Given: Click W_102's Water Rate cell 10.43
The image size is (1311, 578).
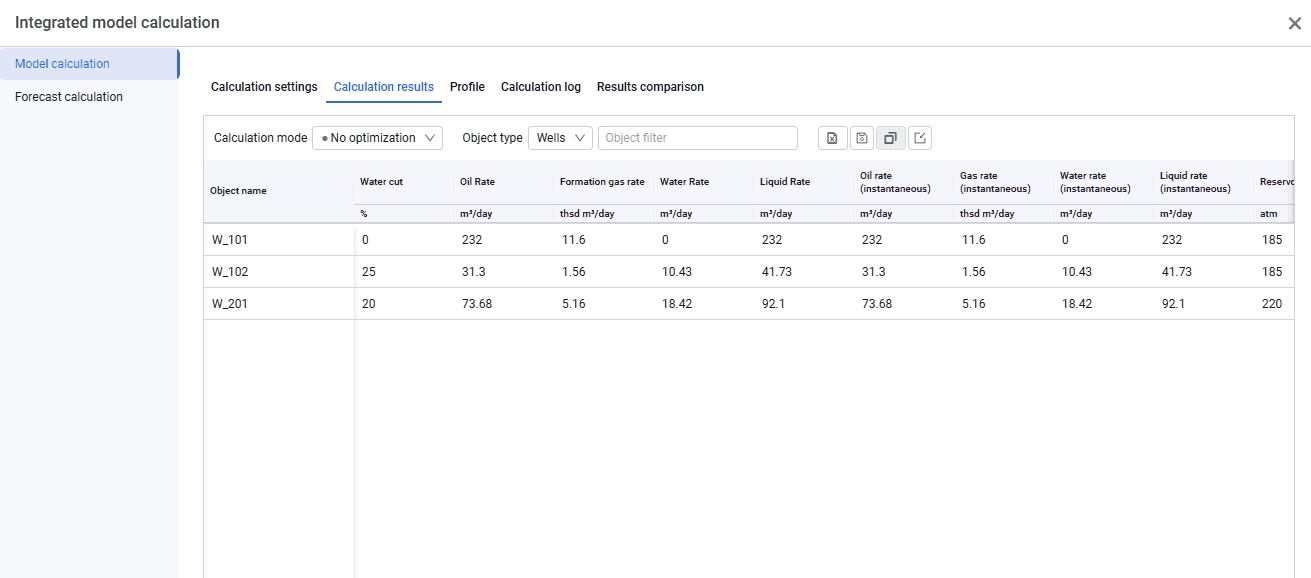Looking at the screenshot, I should click(x=677, y=272).
